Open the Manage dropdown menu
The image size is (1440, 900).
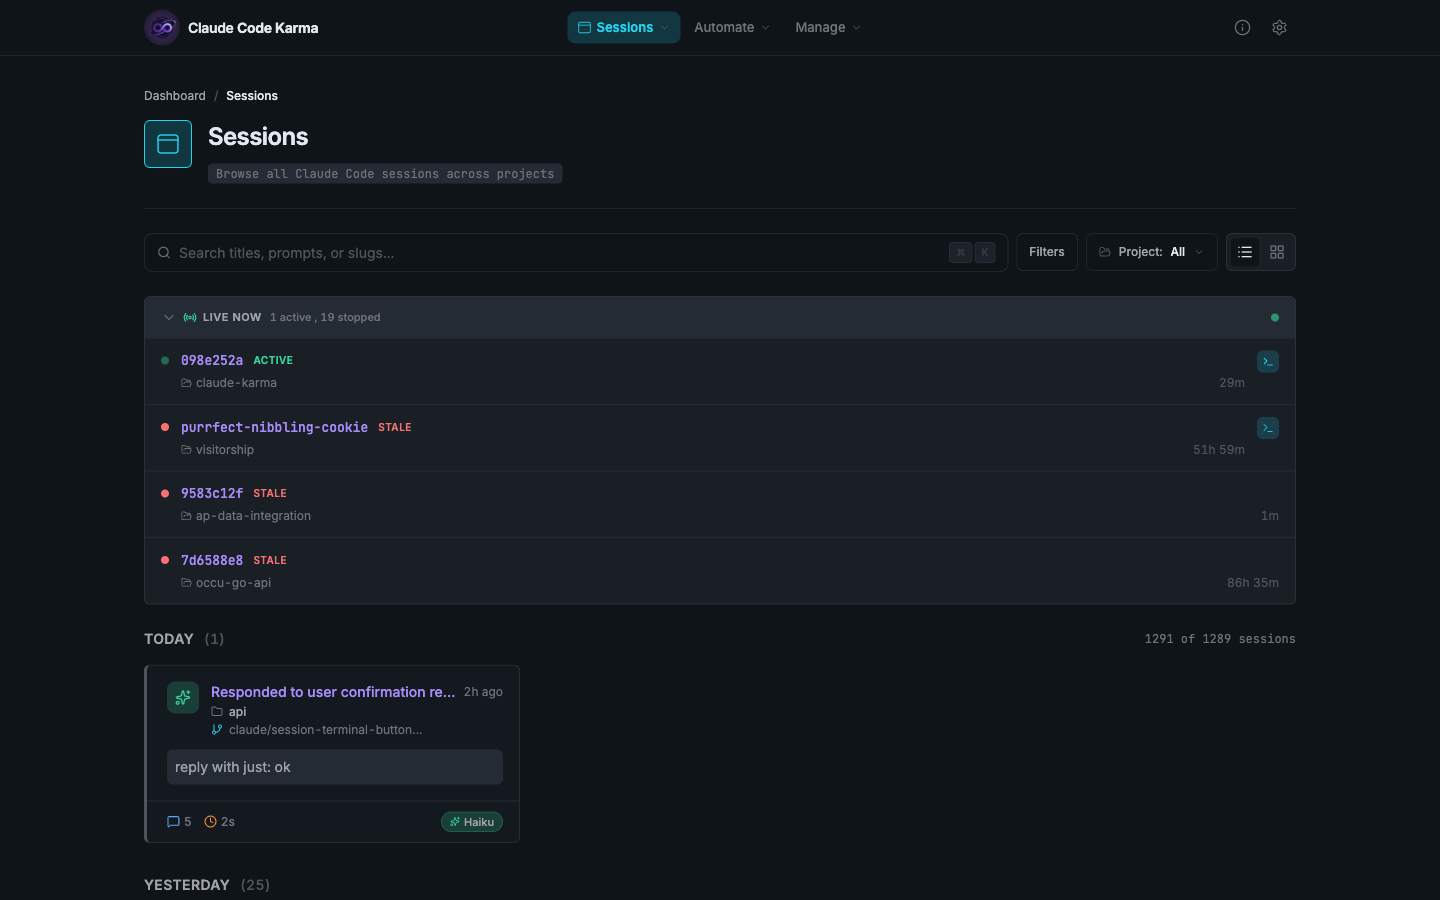[827, 28]
